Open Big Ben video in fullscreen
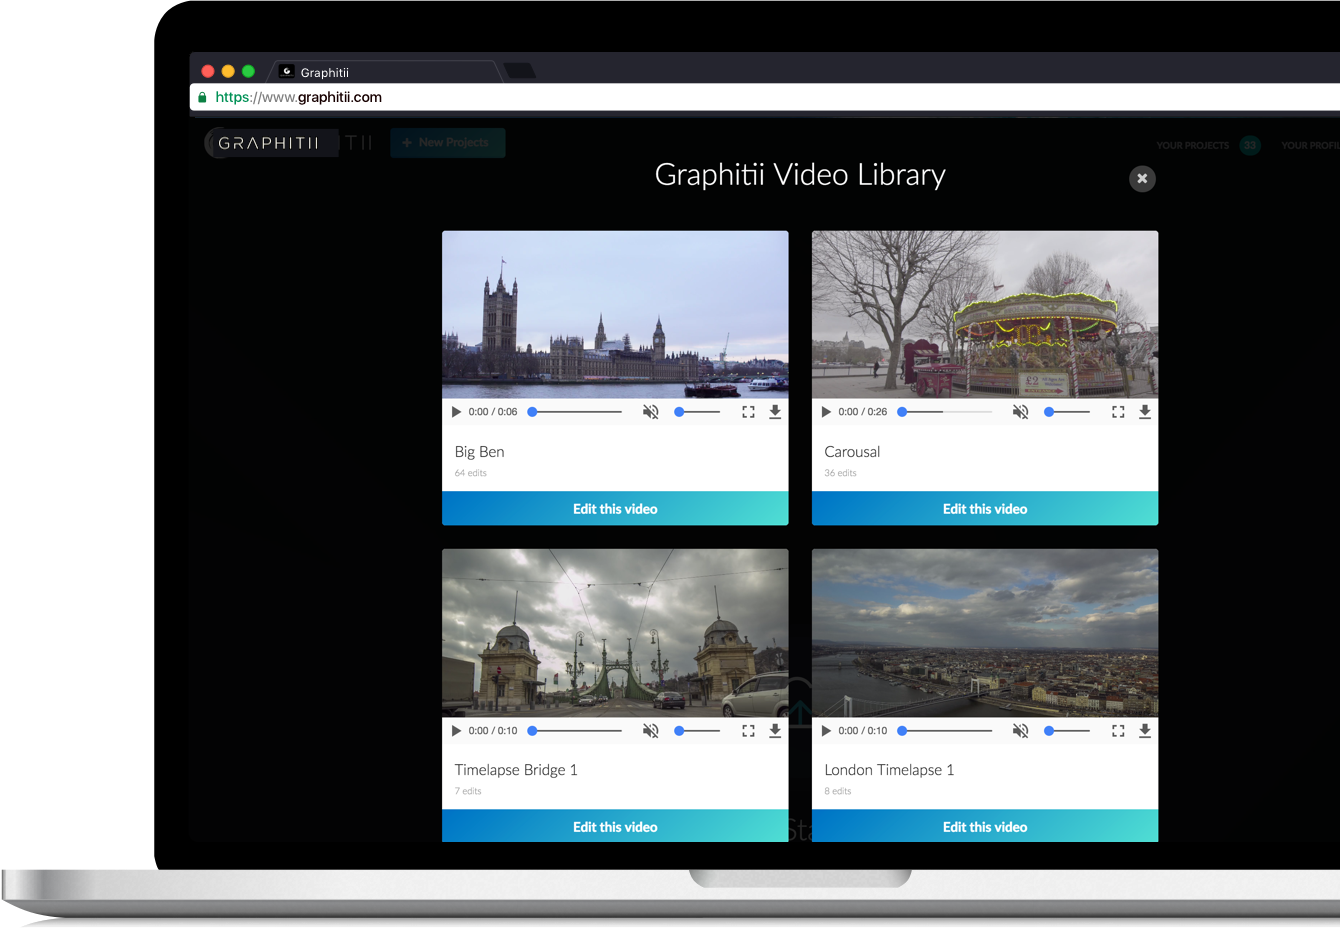 pyautogui.click(x=748, y=412)
